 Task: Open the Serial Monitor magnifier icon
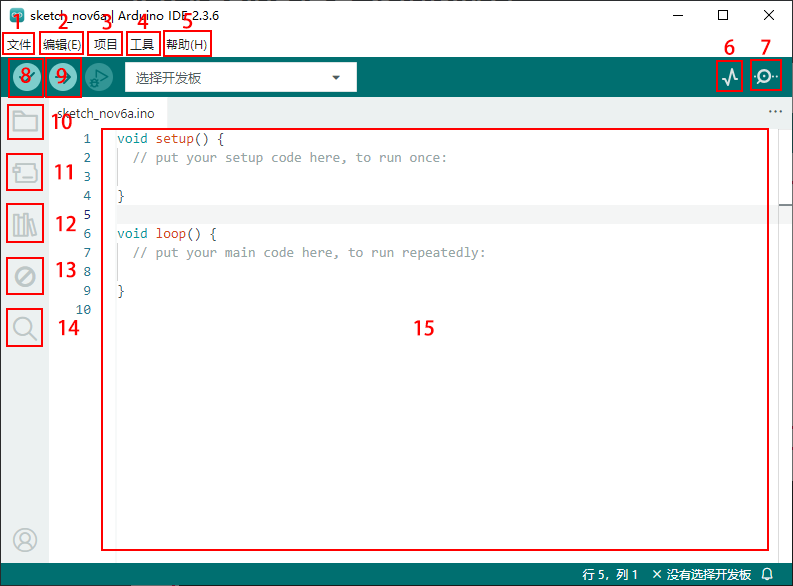pyautogui.click(x=766, y=77)
